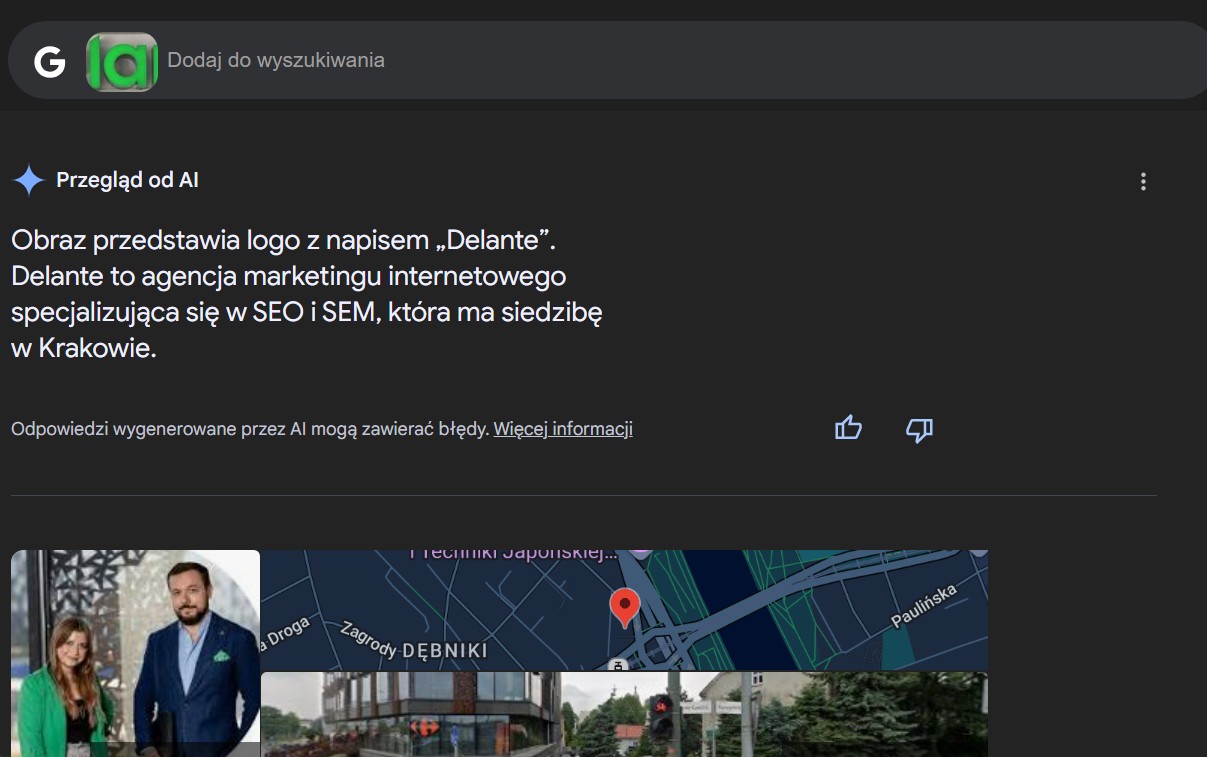Viewport: 1207px width, 757px height.
Task: Open the Więcej informacji link
Action: (x=562, y=428)
